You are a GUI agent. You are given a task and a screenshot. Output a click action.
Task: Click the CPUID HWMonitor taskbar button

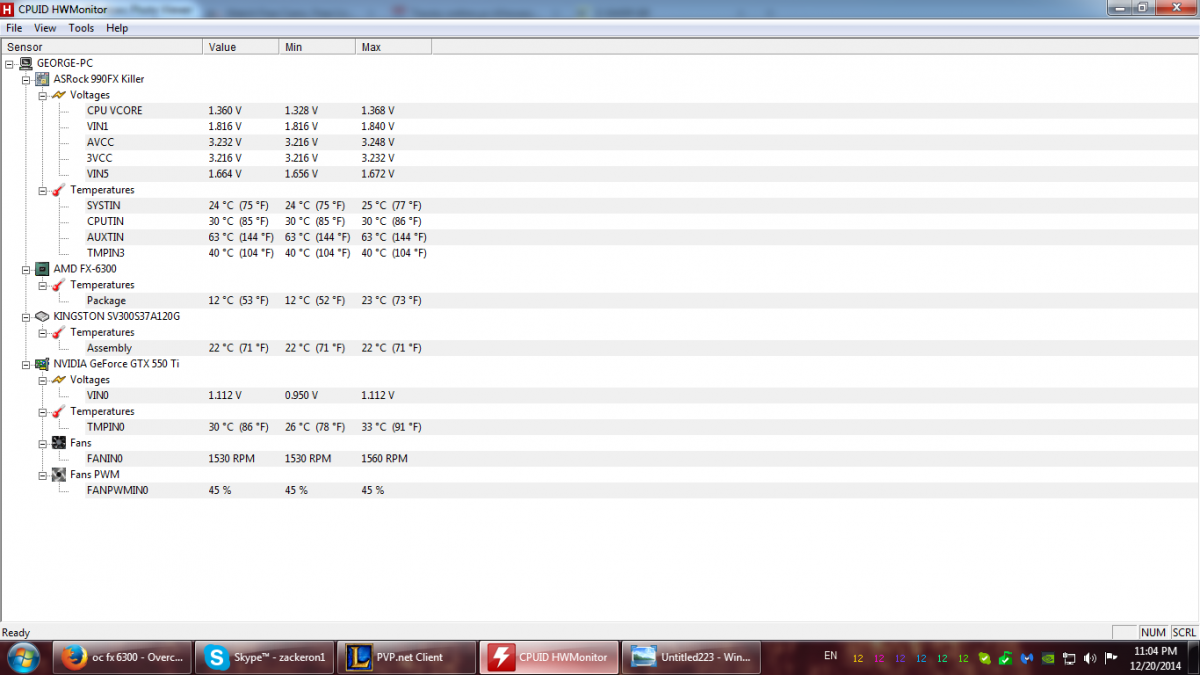[548, 657]
